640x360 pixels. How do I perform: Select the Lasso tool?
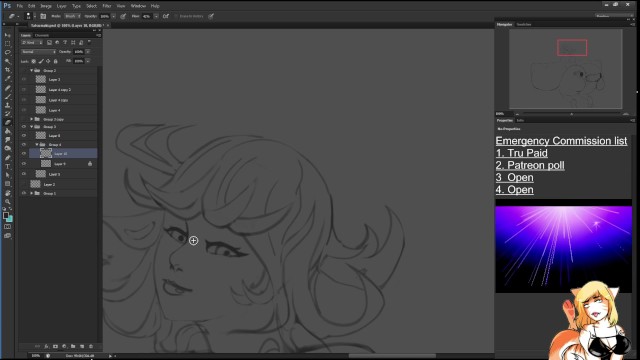coord(7,53)
